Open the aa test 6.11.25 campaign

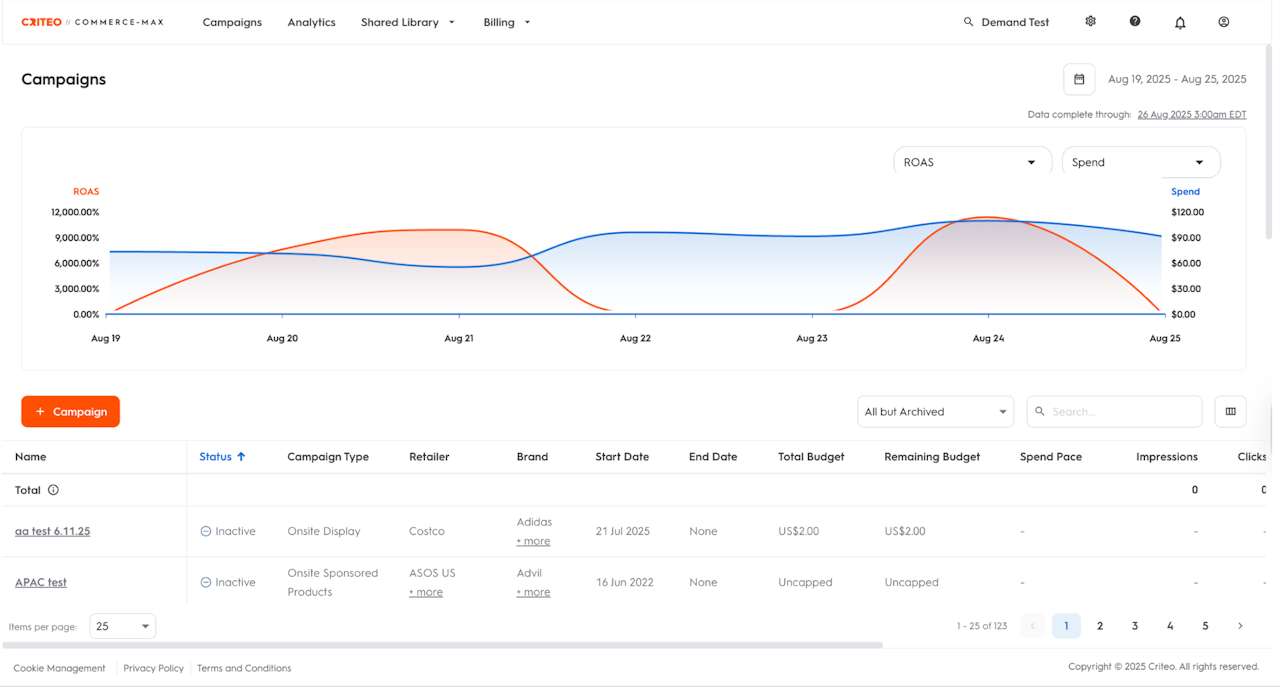tap(52, 531)
